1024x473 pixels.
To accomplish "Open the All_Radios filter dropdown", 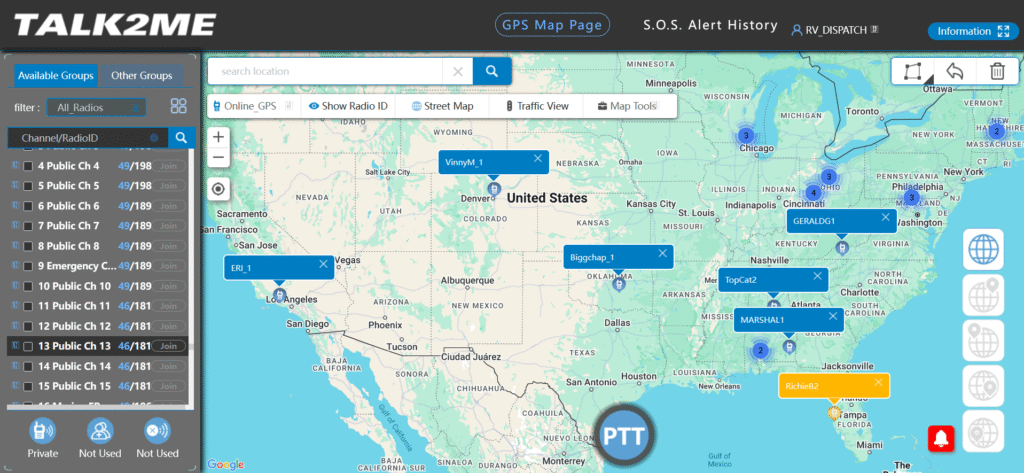I will pyautogui.click(x=95, y=107).
